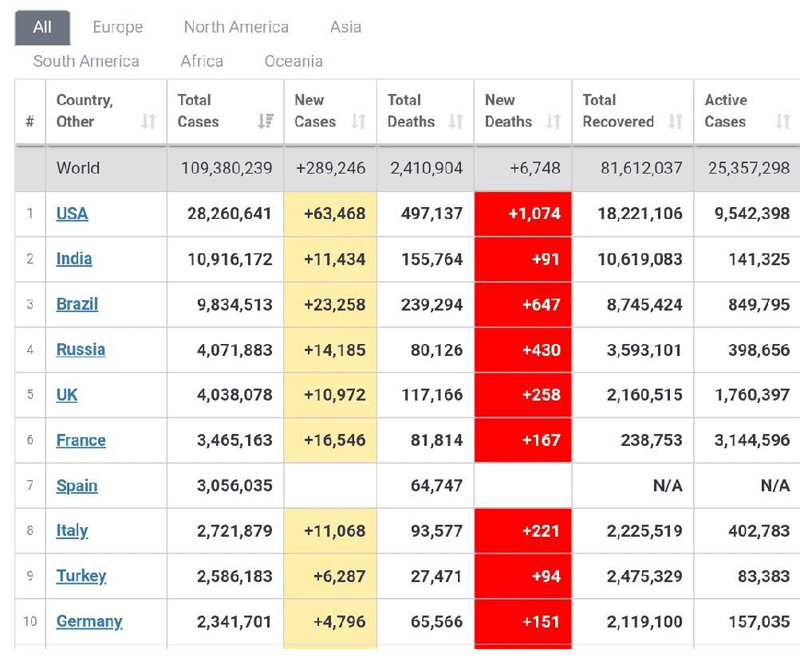The image size is (800, 662).
Task: View South America statistics tab
Action: [85, 62]
